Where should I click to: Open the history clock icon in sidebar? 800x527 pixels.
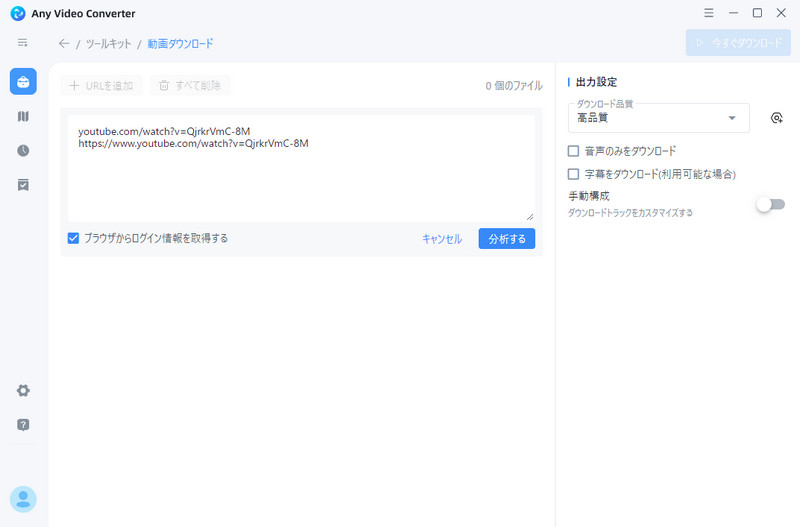tap(23, 150)
